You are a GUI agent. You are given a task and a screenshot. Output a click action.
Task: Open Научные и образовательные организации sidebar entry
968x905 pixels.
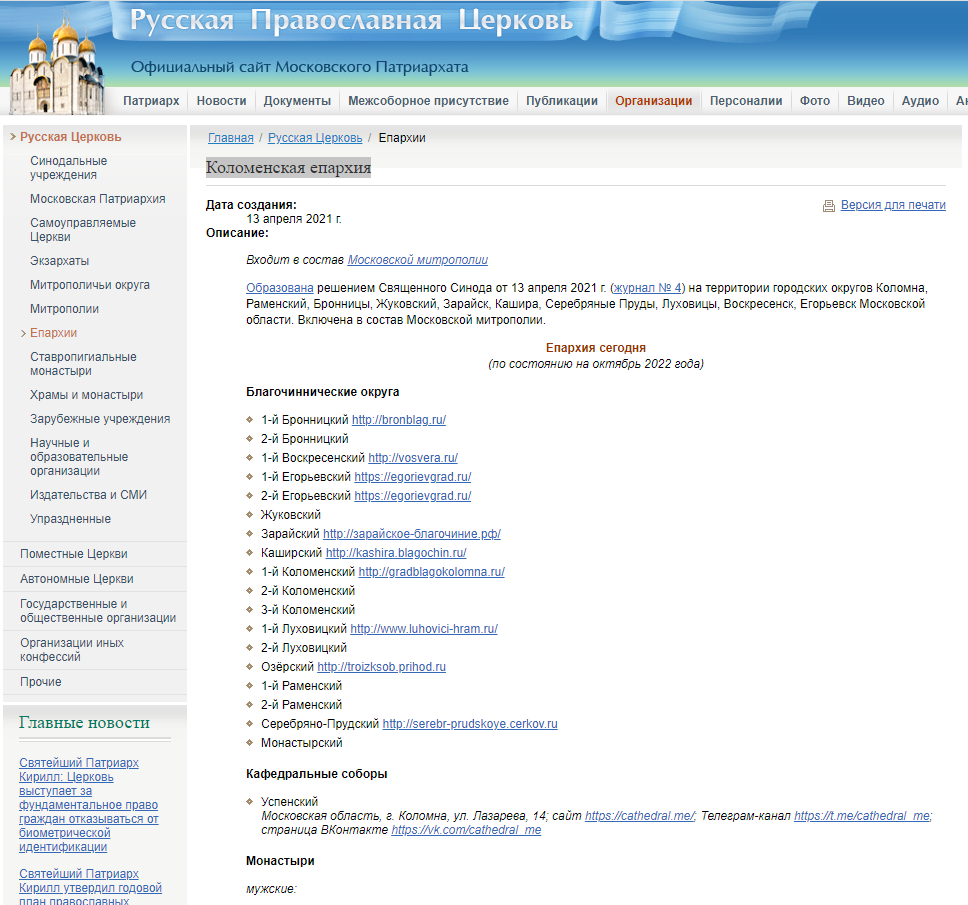79,457
